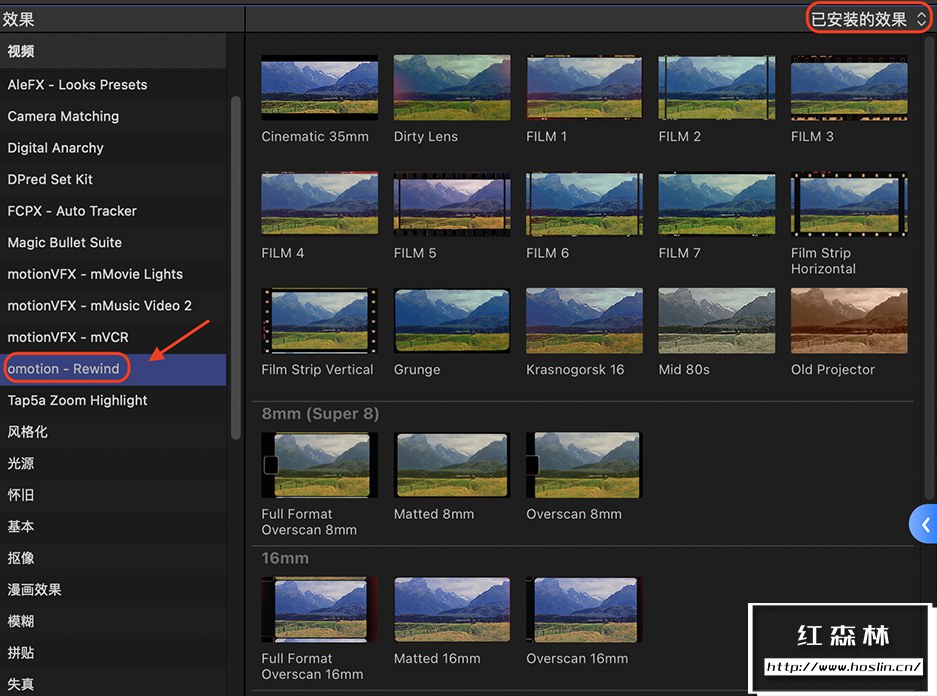Select Matted 16mm effect thumbnail
This screenshot has width=937, height=696.
point(452,609)
